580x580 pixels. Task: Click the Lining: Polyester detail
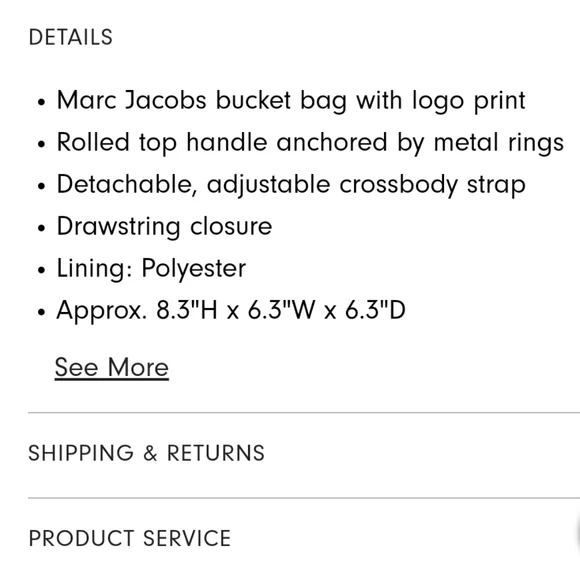click(x=151, y=268)
